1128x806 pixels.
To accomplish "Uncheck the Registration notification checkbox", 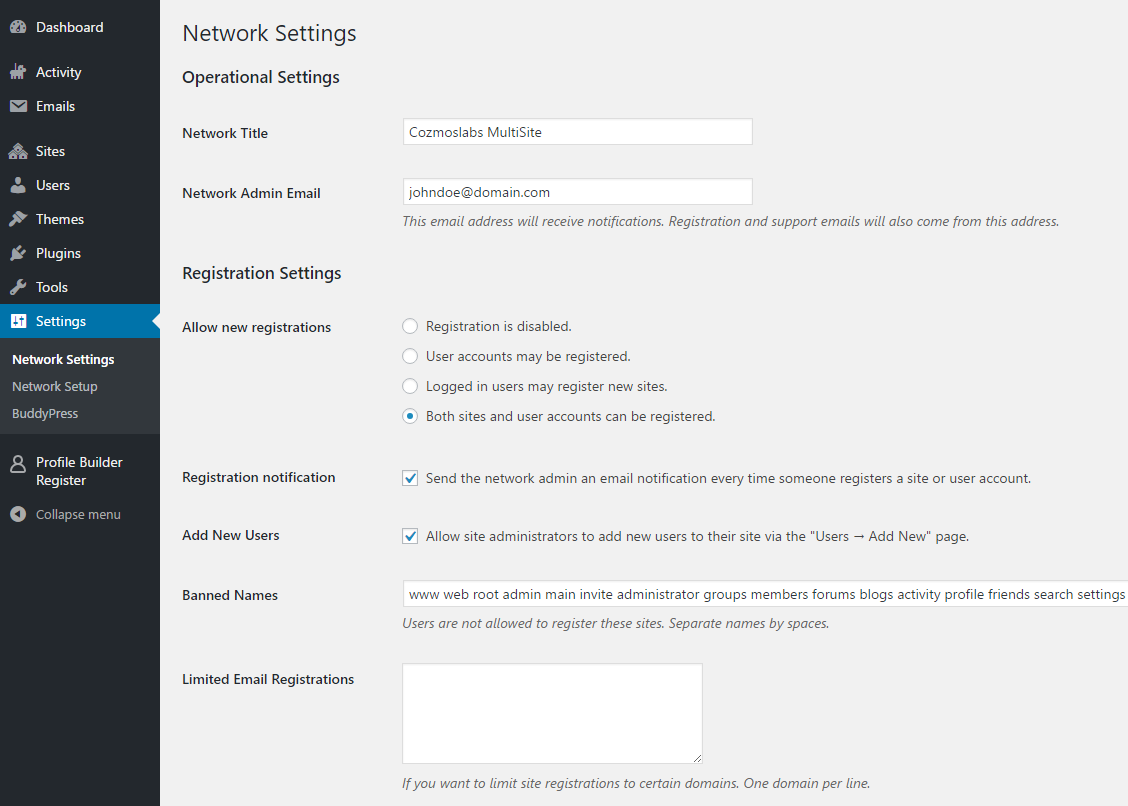I will tap(410, 478).
